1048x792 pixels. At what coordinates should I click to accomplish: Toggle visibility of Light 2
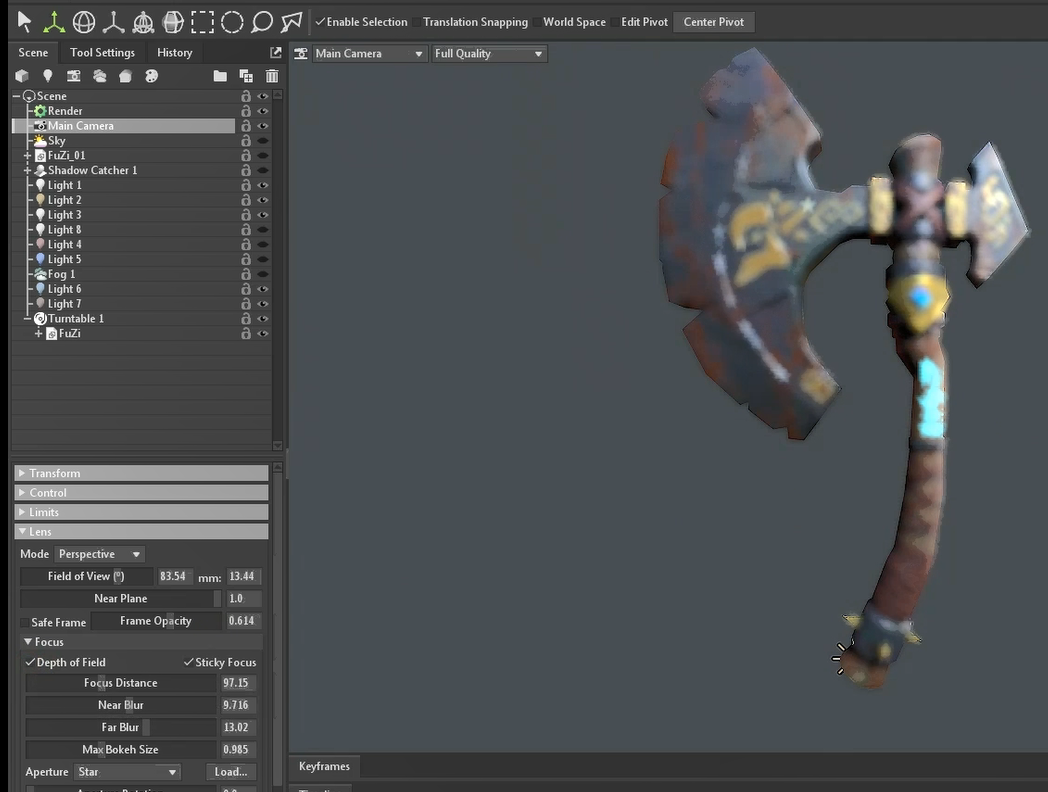point(263,200)
